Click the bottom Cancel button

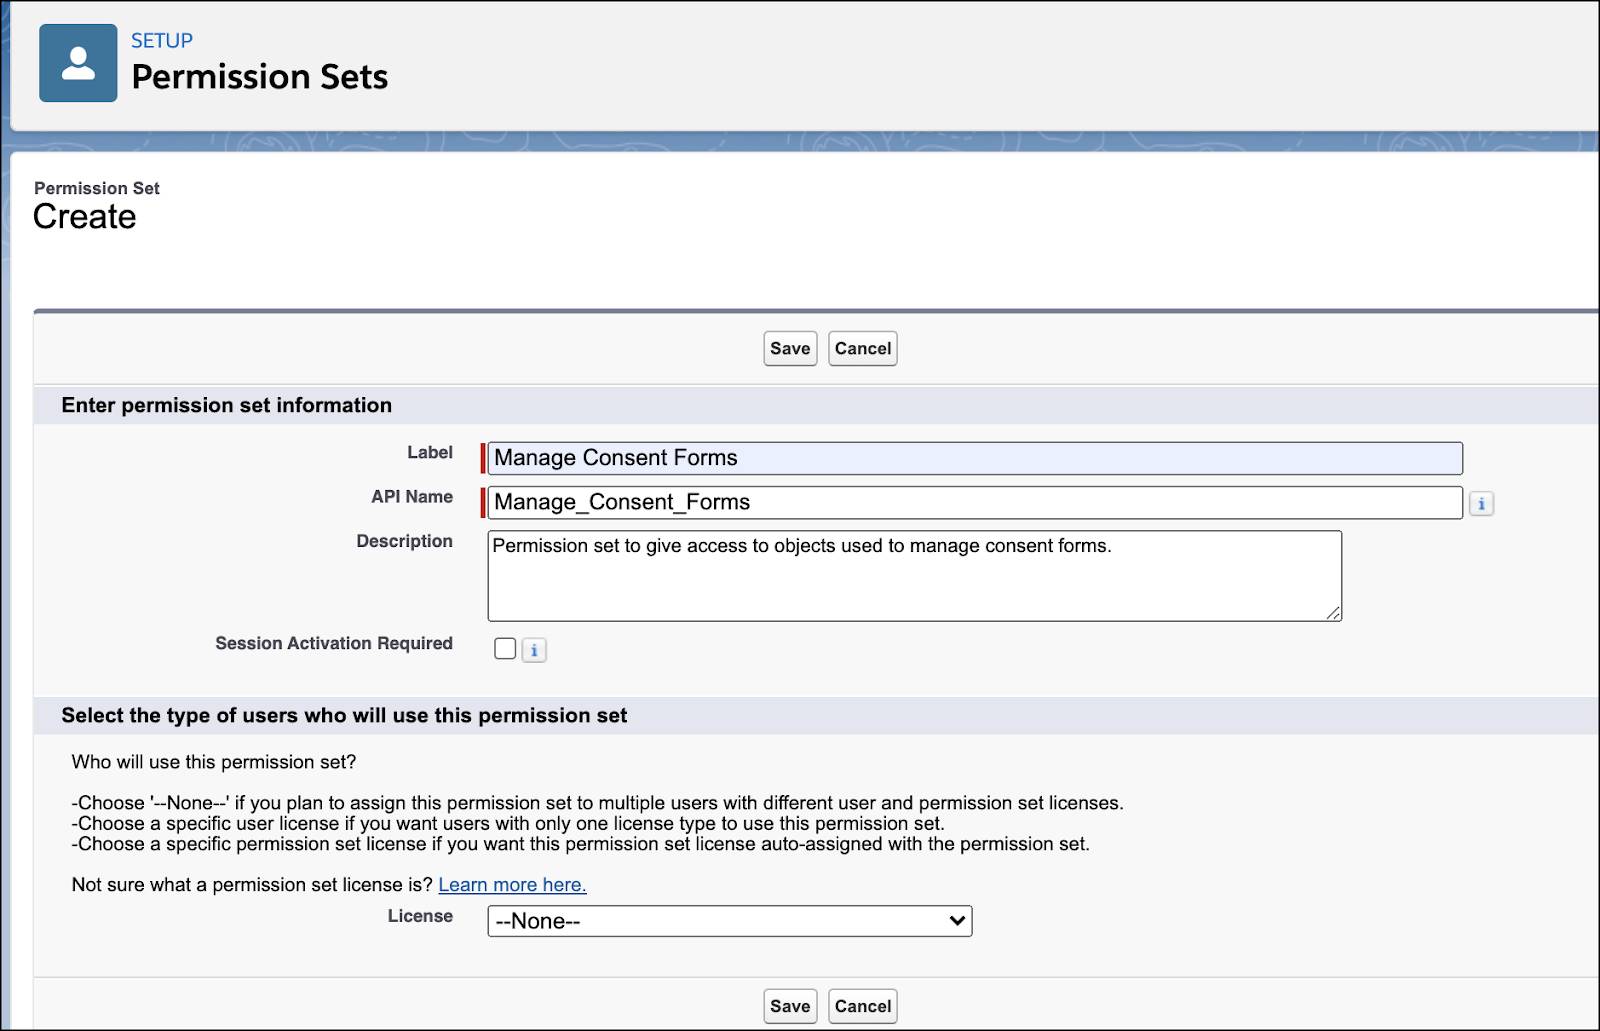pos(863,1006)
